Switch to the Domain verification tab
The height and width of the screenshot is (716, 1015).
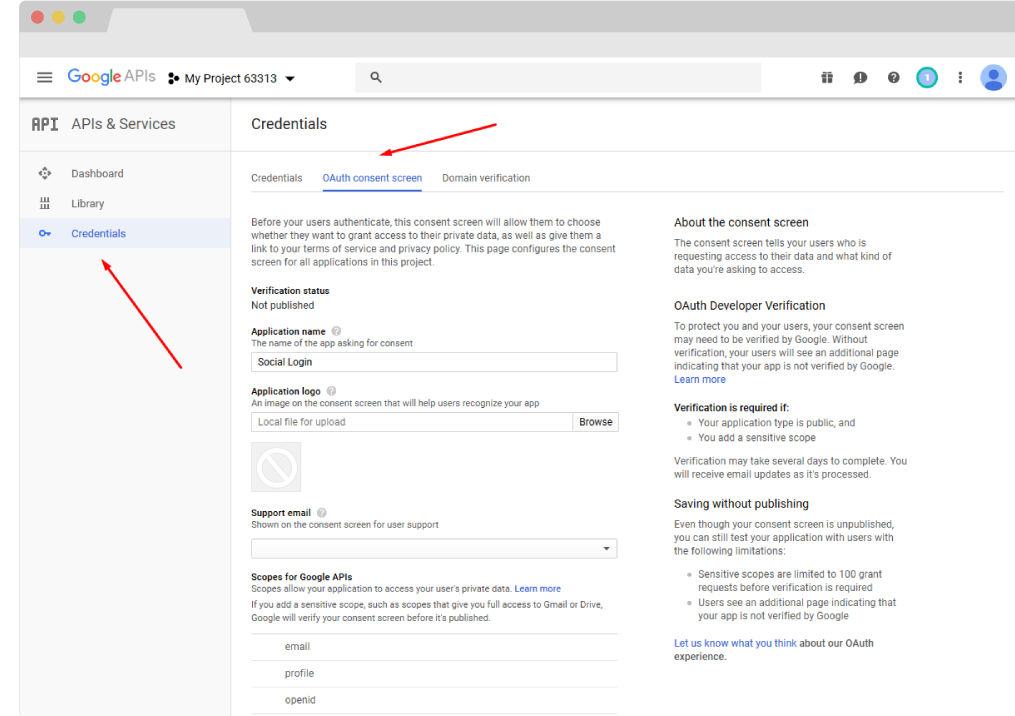[x=486, y=178]
